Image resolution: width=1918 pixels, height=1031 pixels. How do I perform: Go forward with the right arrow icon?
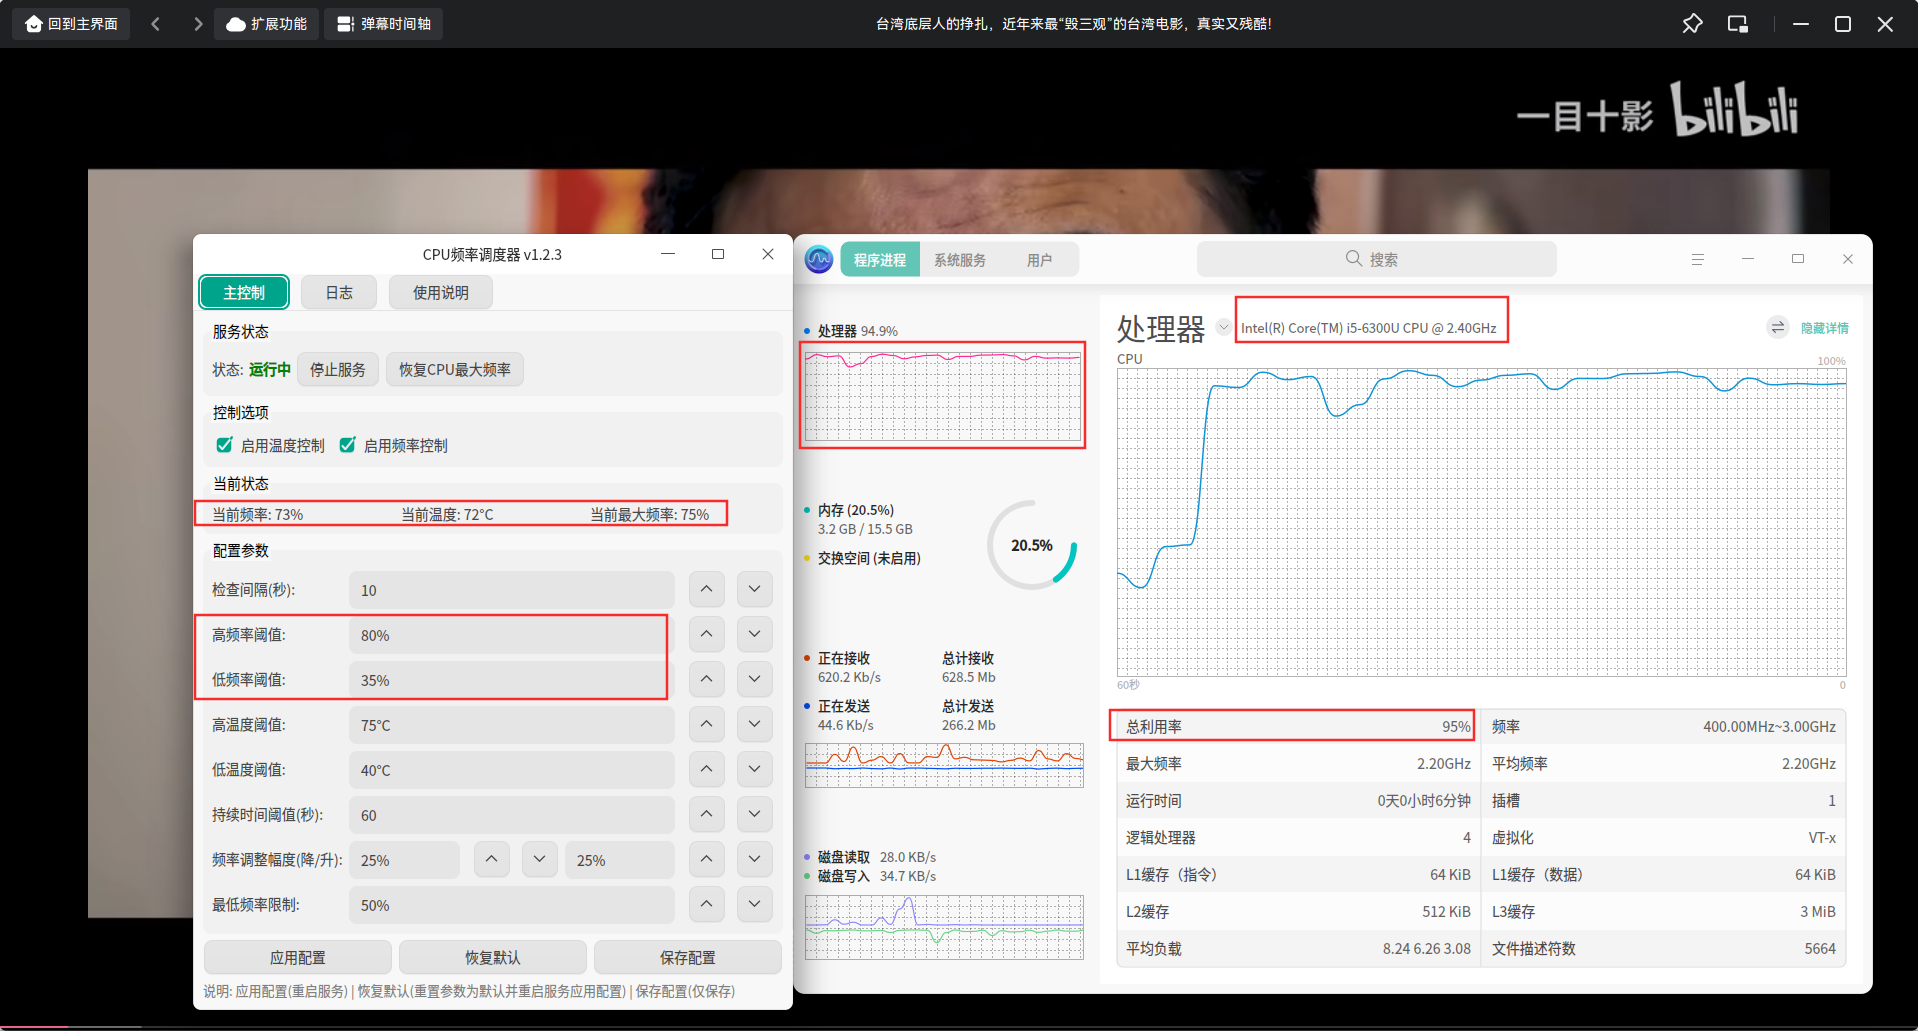(198, 24)
